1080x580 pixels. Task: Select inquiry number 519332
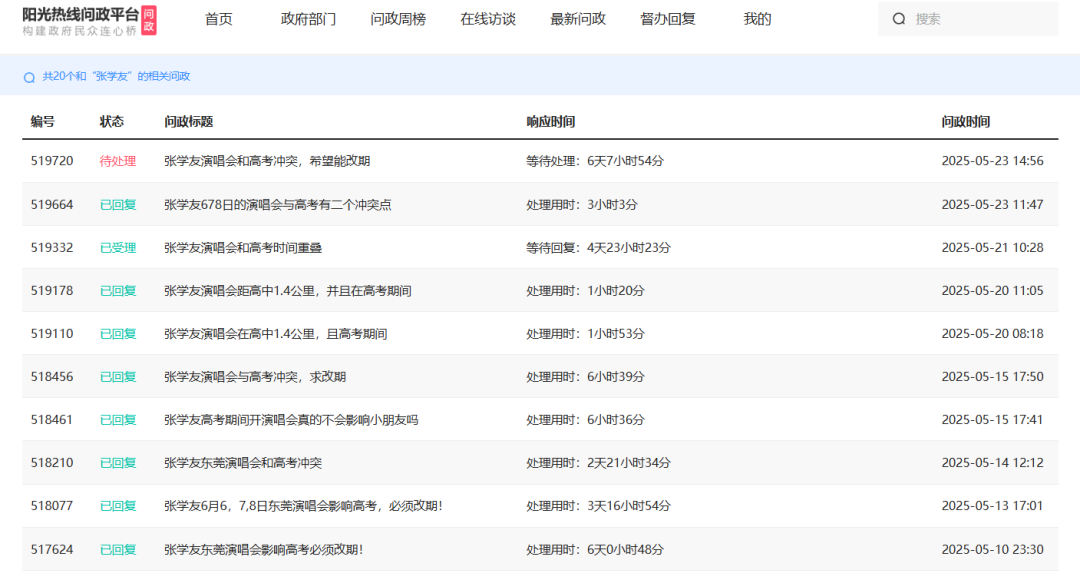pyautogui.click(x=52, y=247)
